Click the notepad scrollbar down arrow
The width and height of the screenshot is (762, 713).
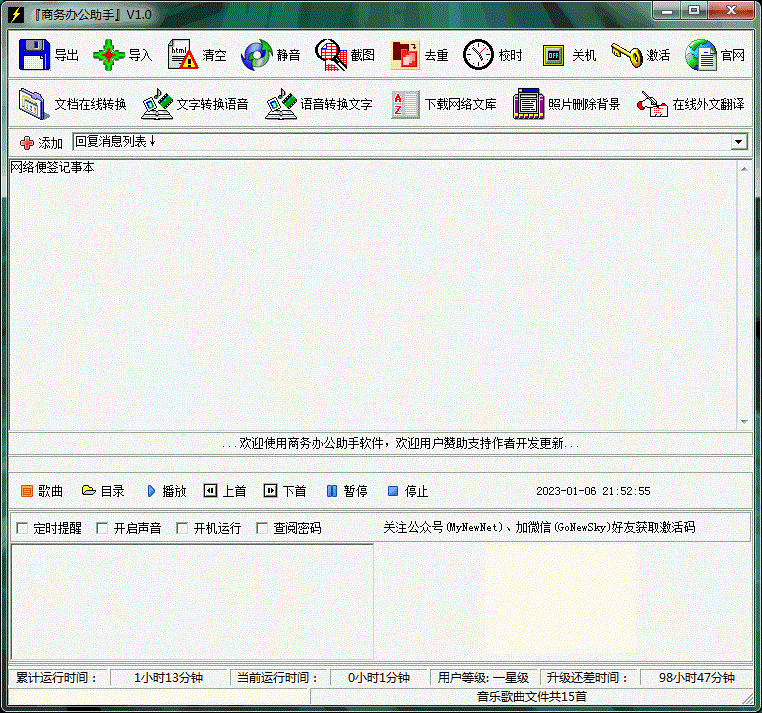point(744,422)
